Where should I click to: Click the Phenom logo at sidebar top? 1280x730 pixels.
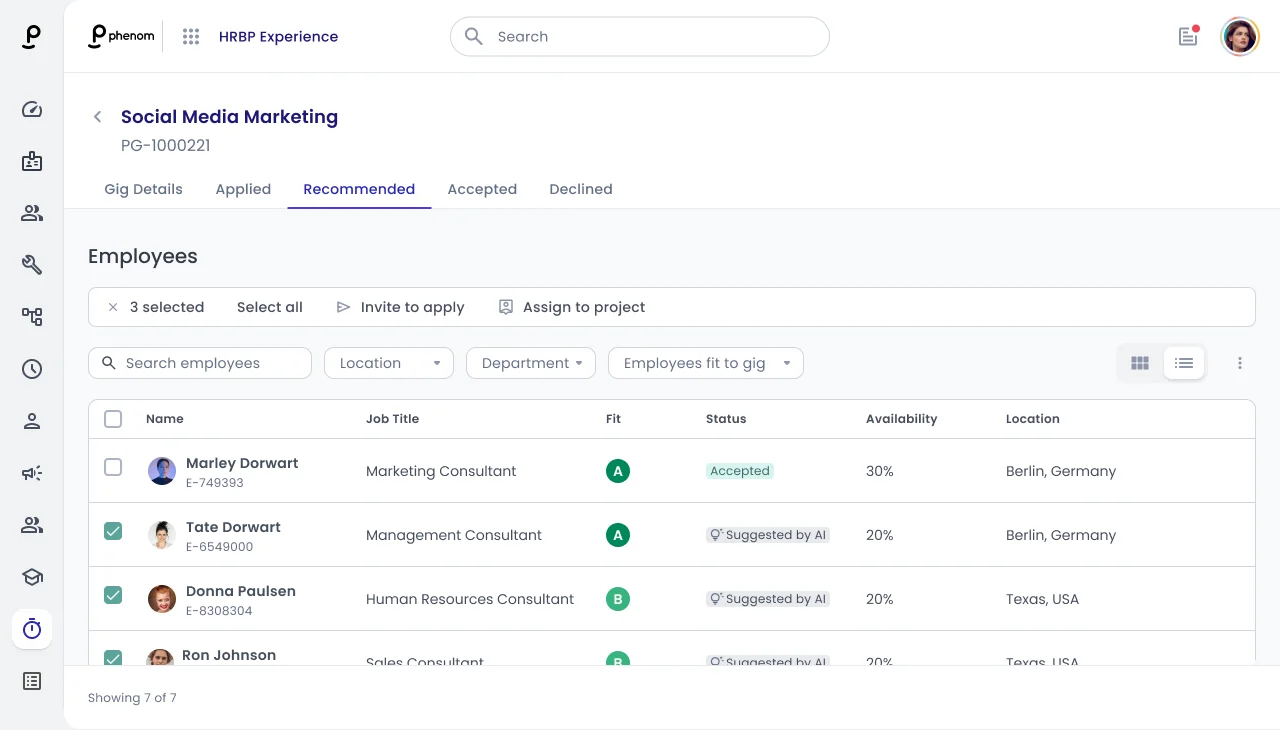pyautogui.click(x=32, y=37)
